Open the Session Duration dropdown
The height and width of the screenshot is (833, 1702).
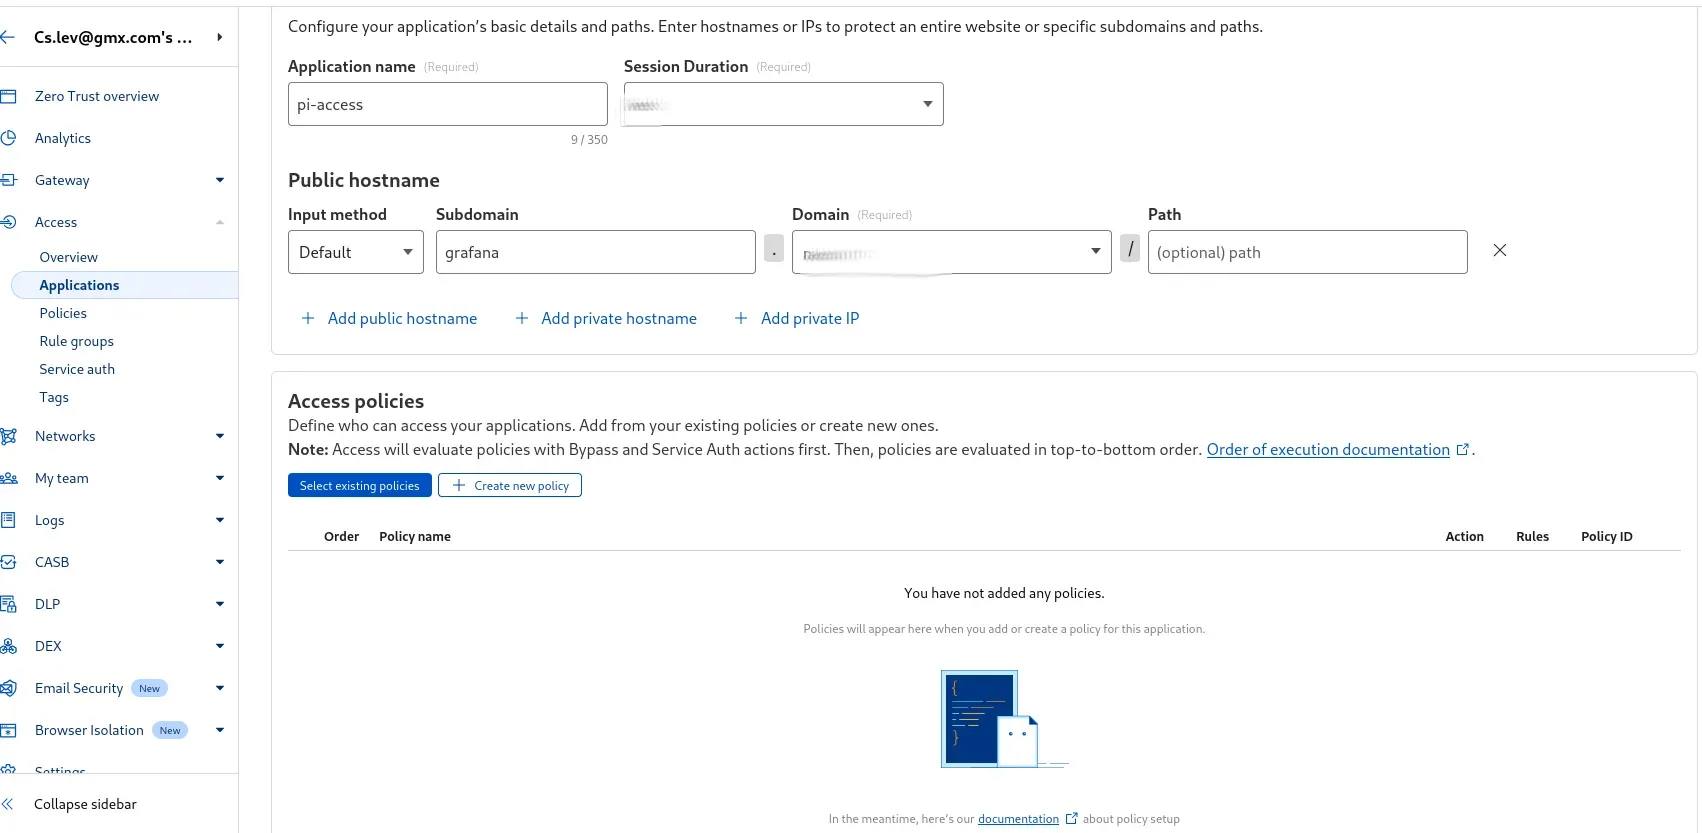coord(783,104)
